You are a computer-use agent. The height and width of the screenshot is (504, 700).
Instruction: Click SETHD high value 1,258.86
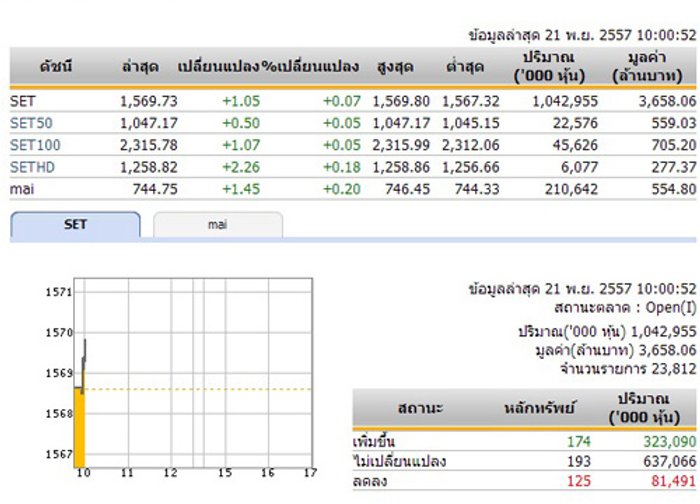[x=401, y=167]
